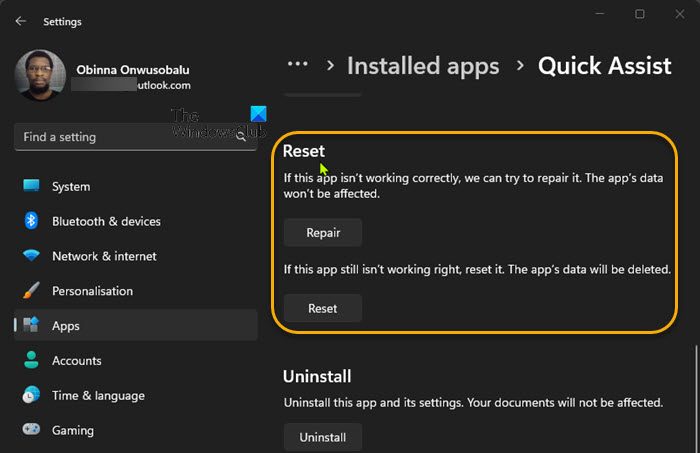The width and height of the screenshot is (700, 453).
Task: Click the search magnifier icon
Action: [241, 137]
